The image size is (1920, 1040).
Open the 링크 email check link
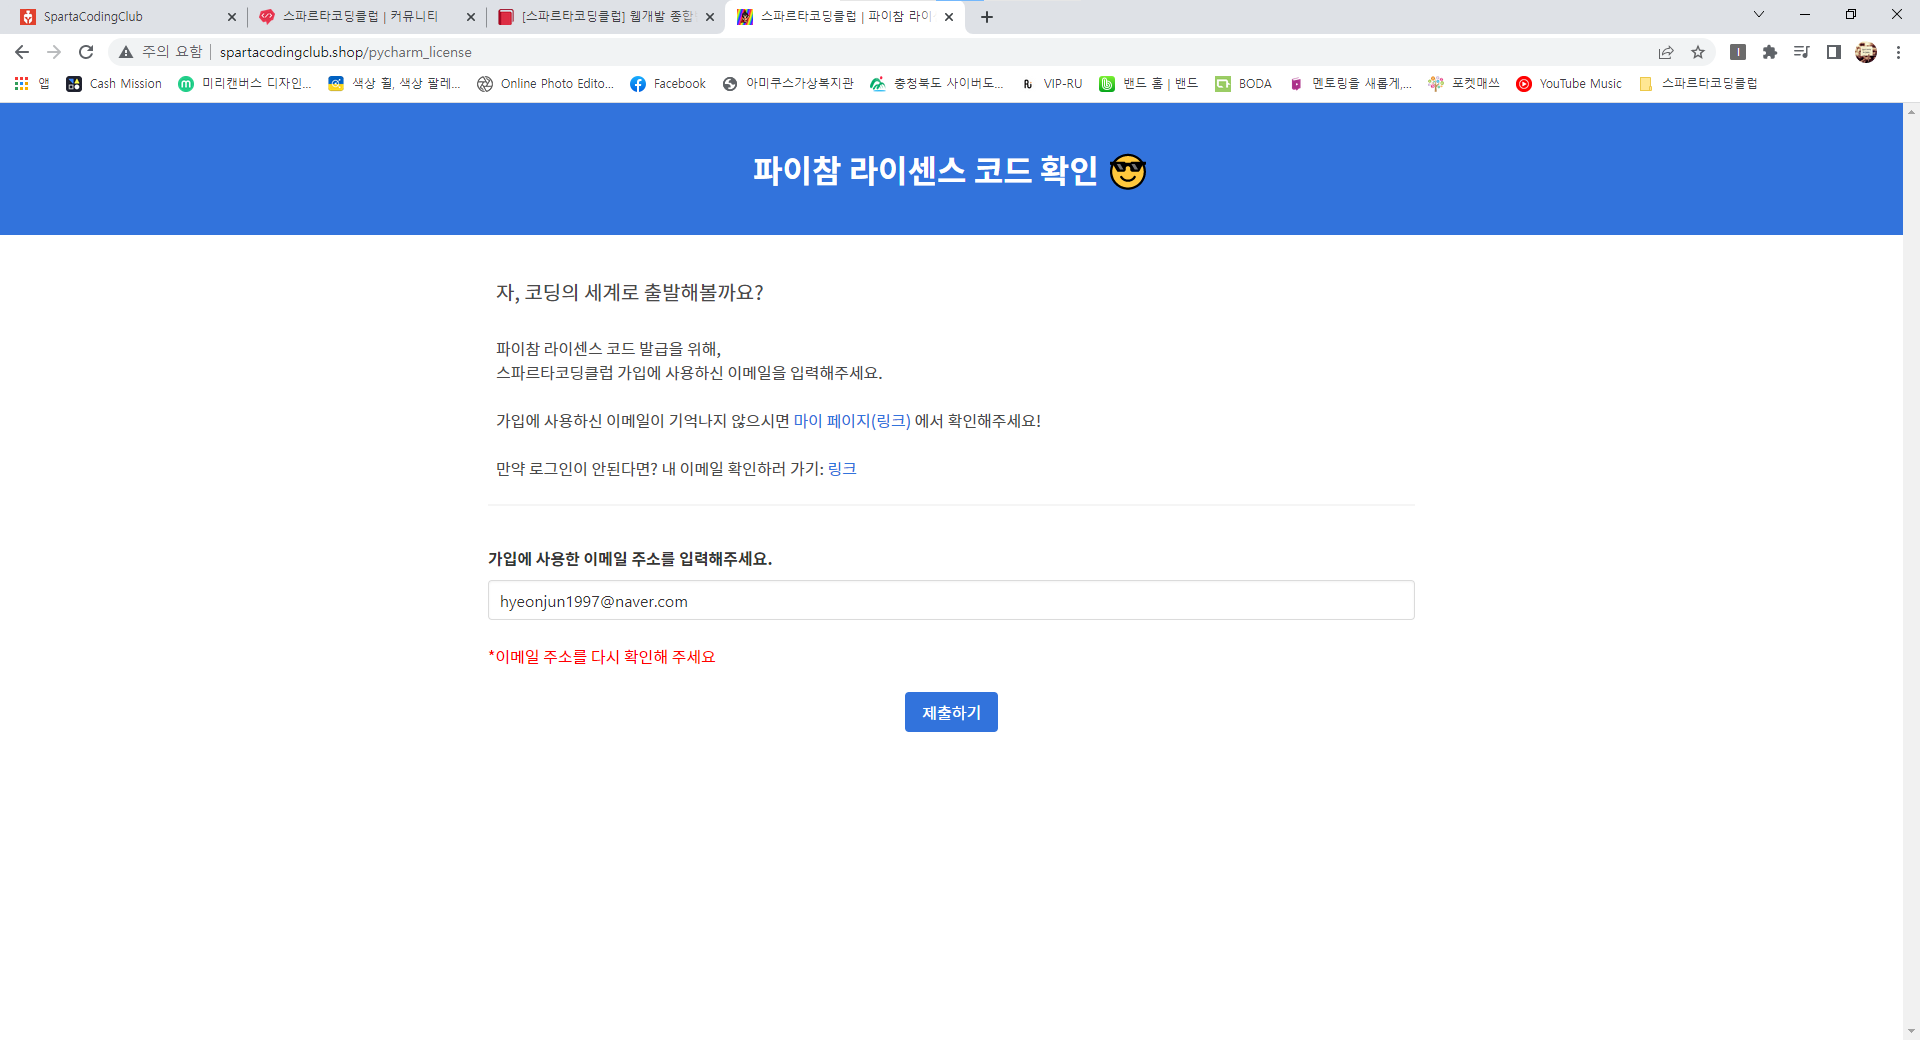842,469
